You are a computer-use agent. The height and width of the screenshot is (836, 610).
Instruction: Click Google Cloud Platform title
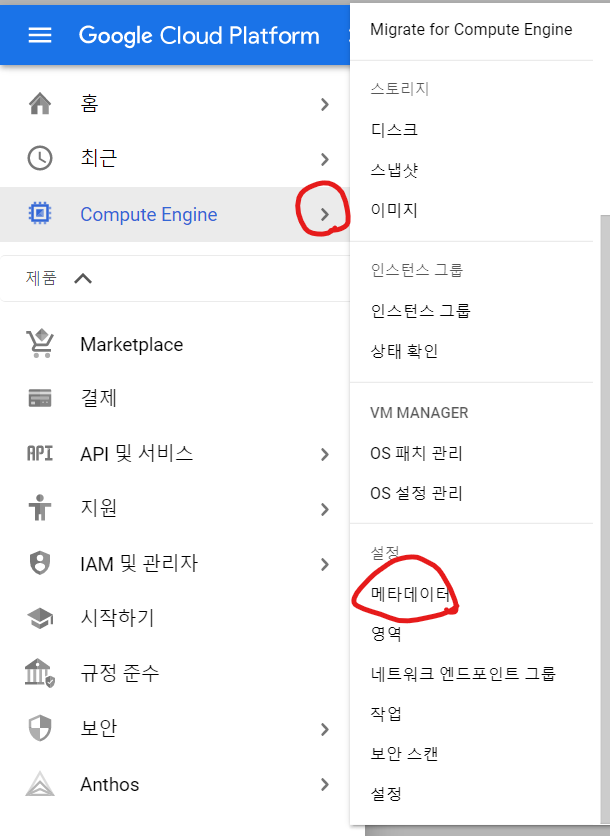point(199,36)
